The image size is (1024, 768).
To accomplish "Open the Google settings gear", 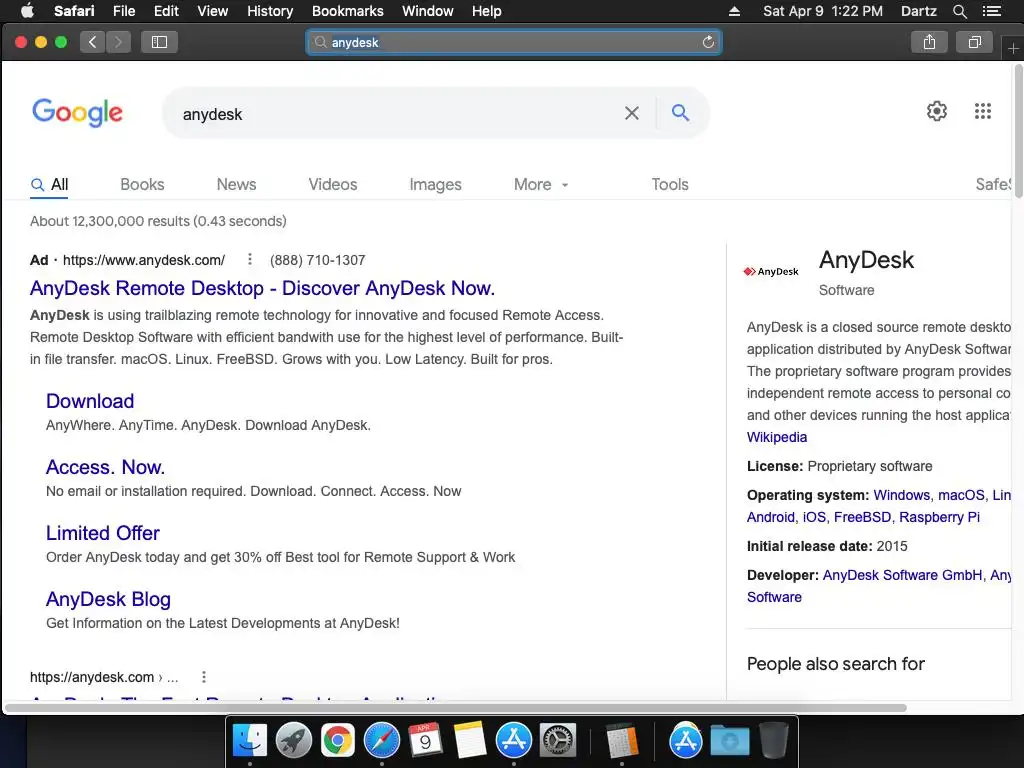I will pyautogui.click(x=936, y=111).
